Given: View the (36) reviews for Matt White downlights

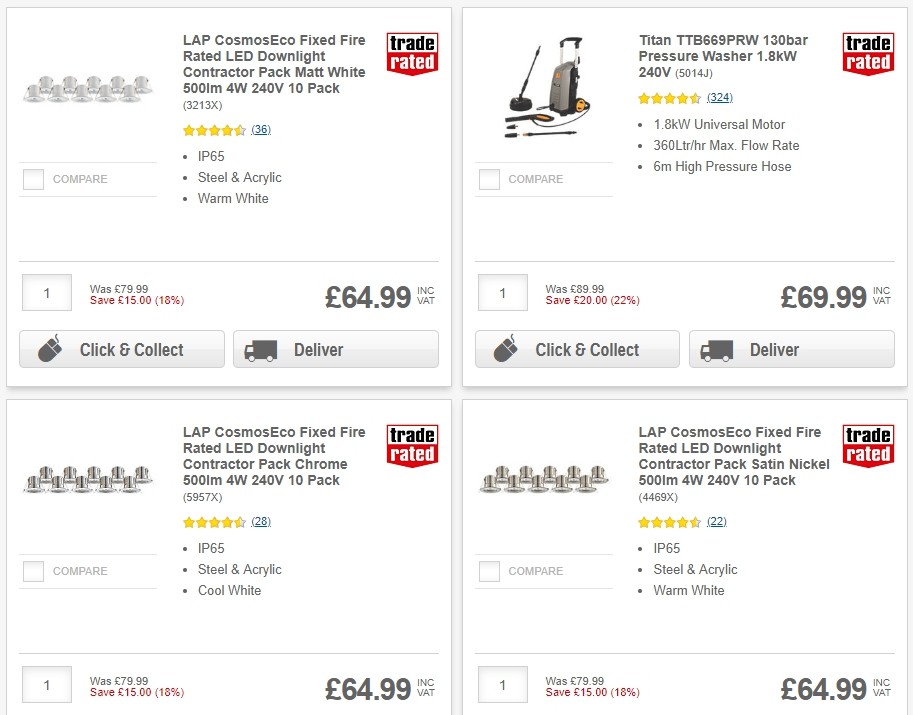Looking at the screenshot, I should 260,129.
